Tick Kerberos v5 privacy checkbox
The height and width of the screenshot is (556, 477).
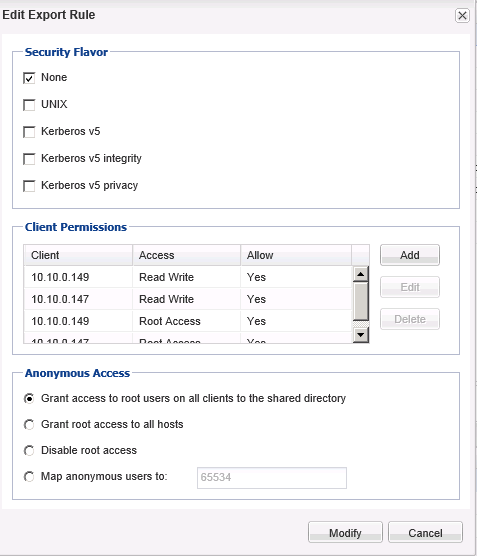tap(29, 186)
